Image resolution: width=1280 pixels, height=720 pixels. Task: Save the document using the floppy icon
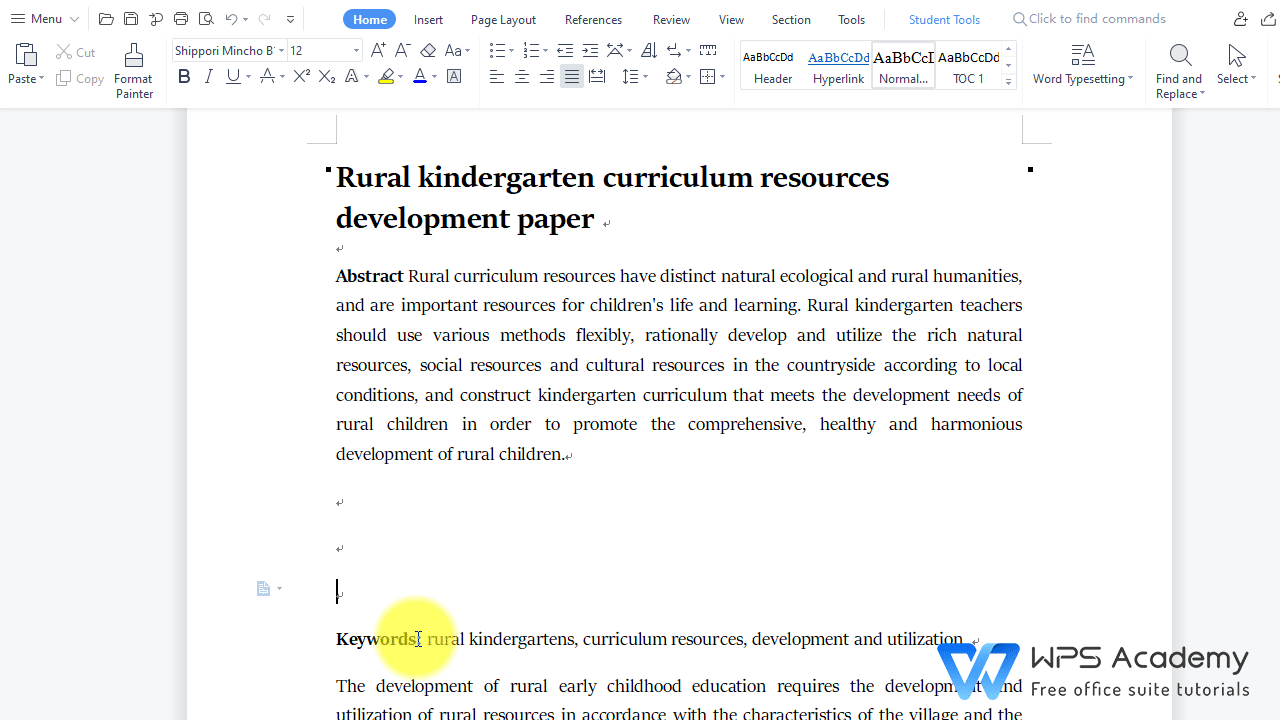pos(131,19)
